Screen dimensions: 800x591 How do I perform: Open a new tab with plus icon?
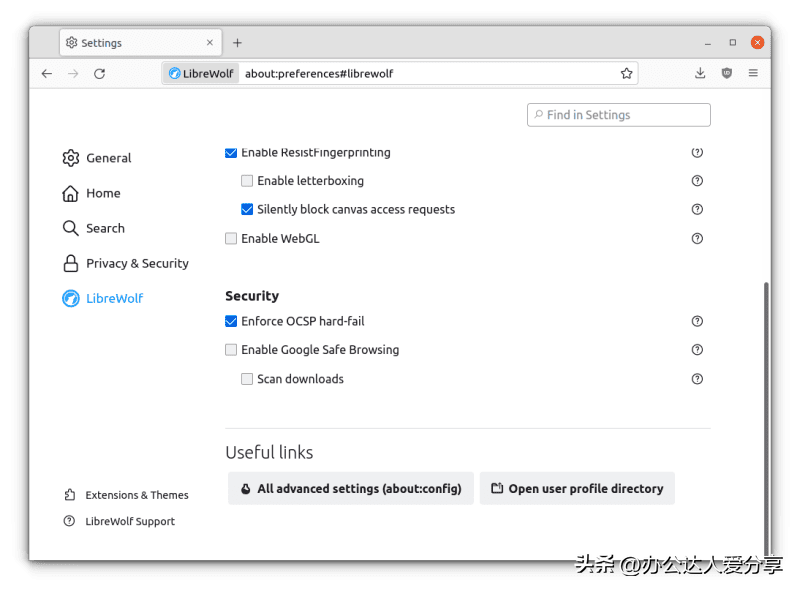pos(237,43)
